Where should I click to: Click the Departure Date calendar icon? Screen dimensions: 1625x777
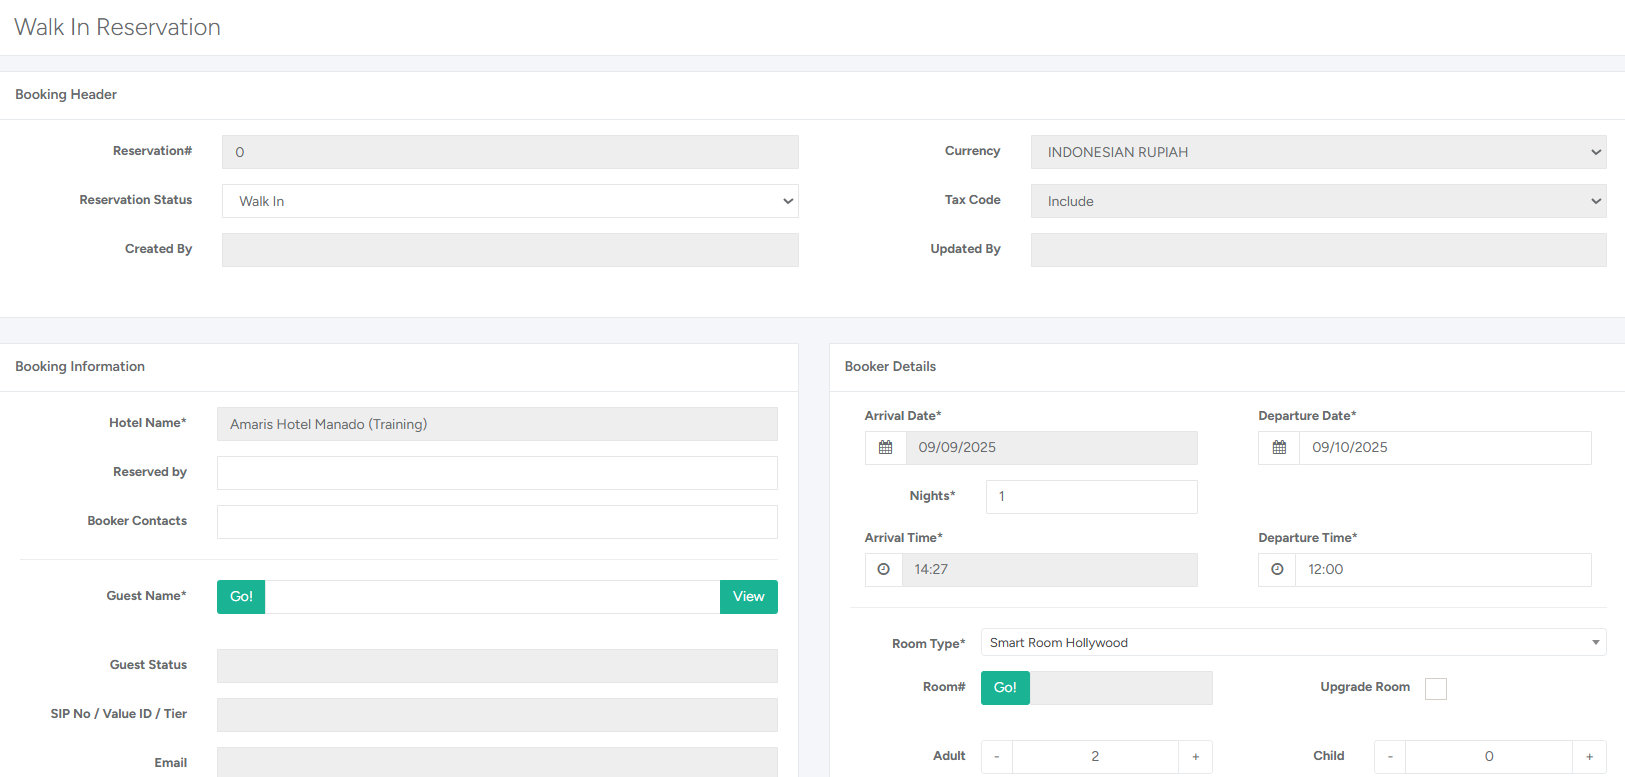[x=1279, y=448]
